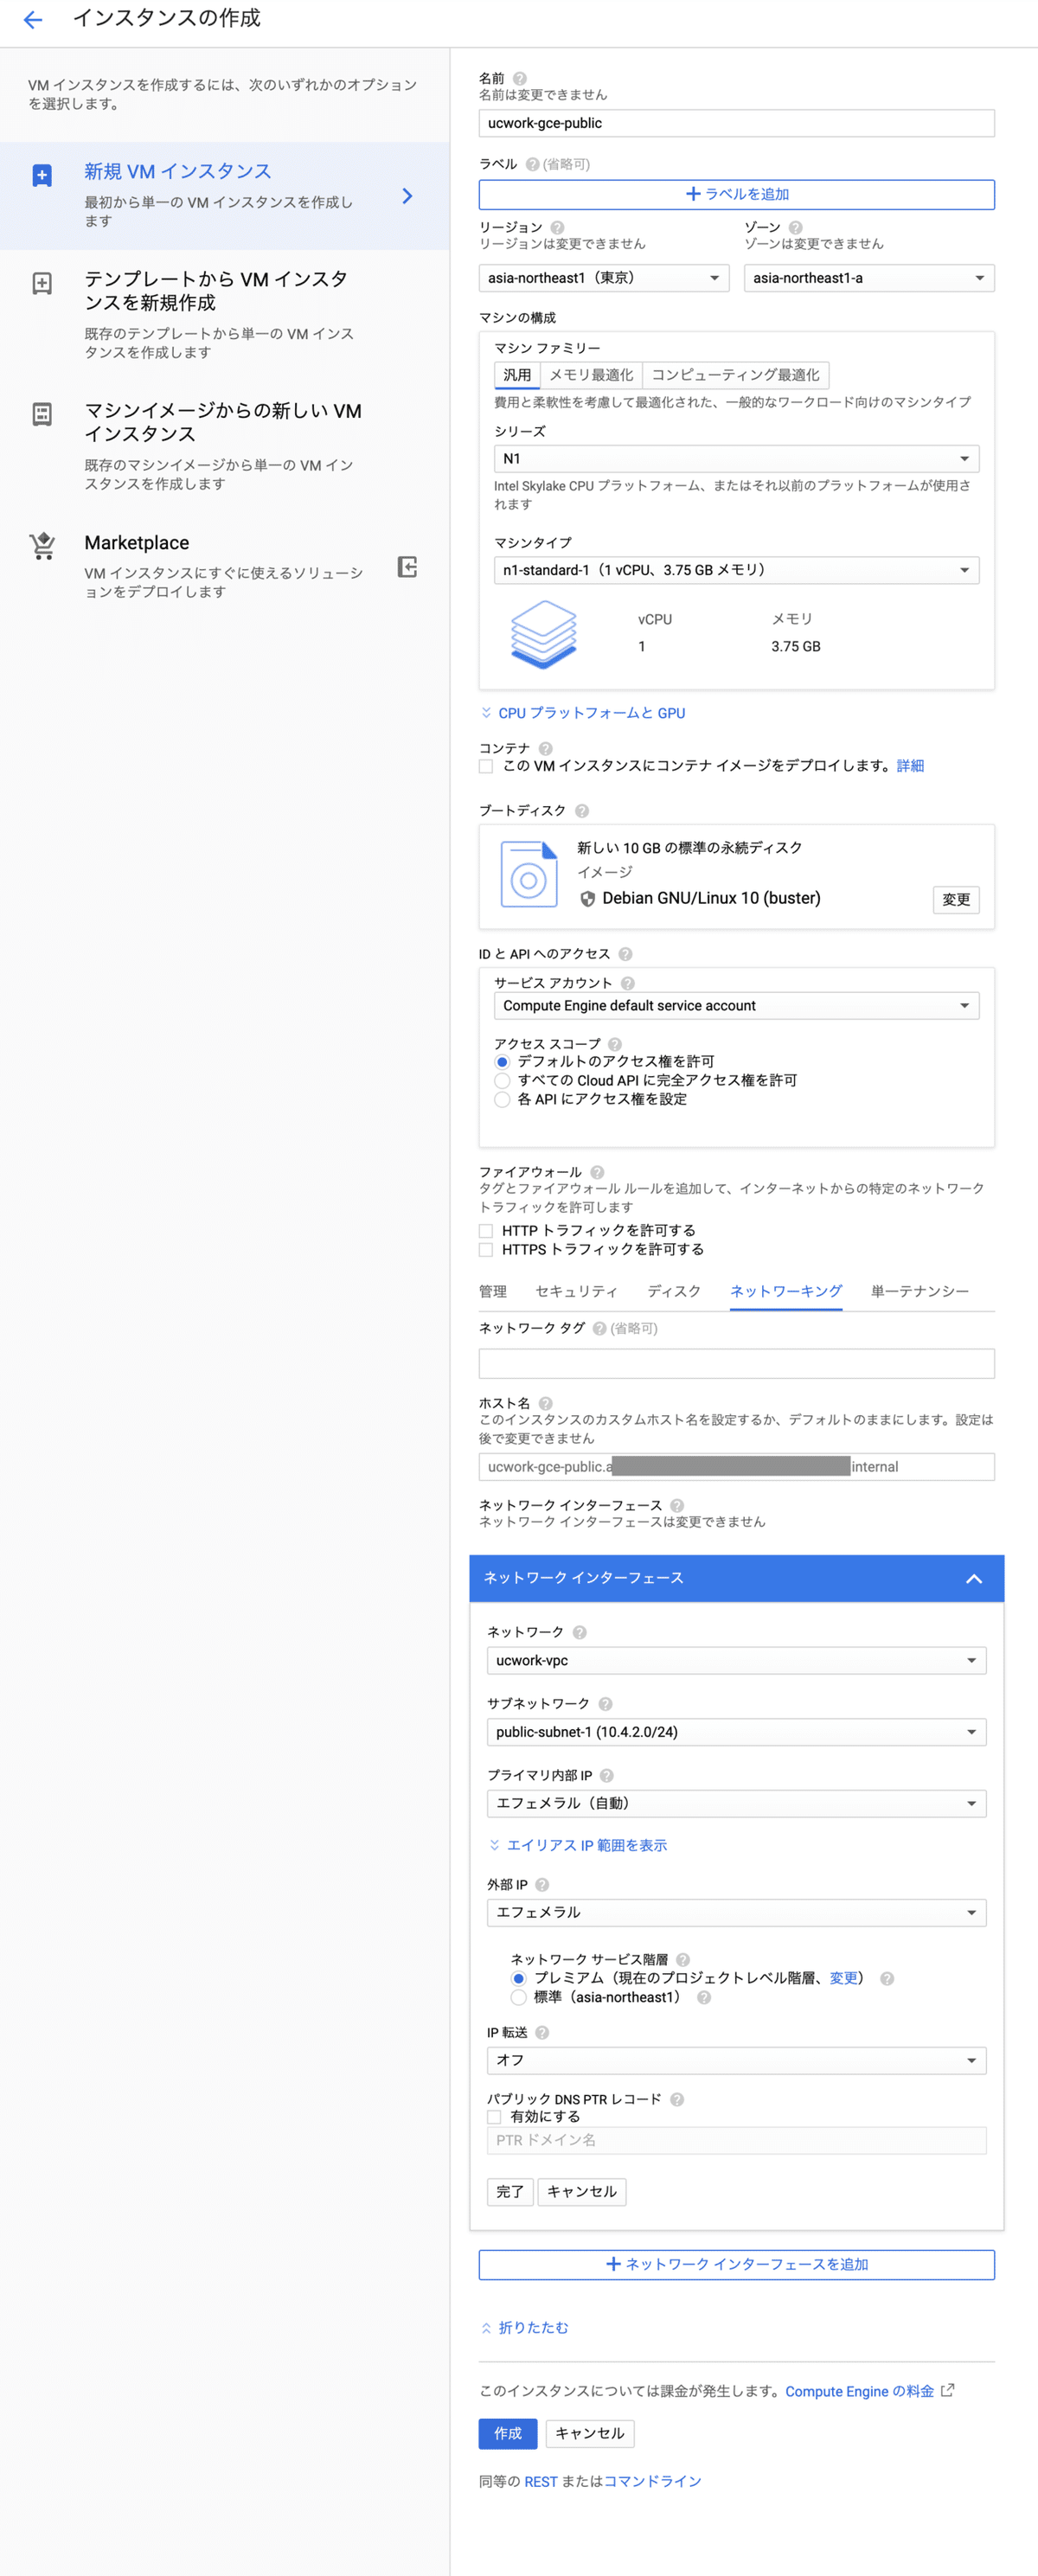The image size is (1038, 2576).
Task: Switch to the ディスク tab
Action: (674, 1292)
